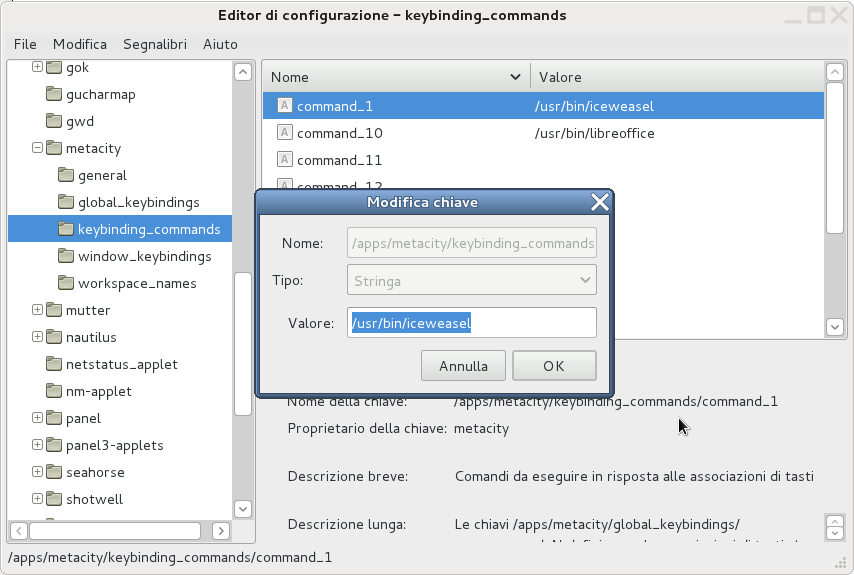Viewport: 854px width, 575px height.
Task: Open the File menu
Action: click(25, 44)
